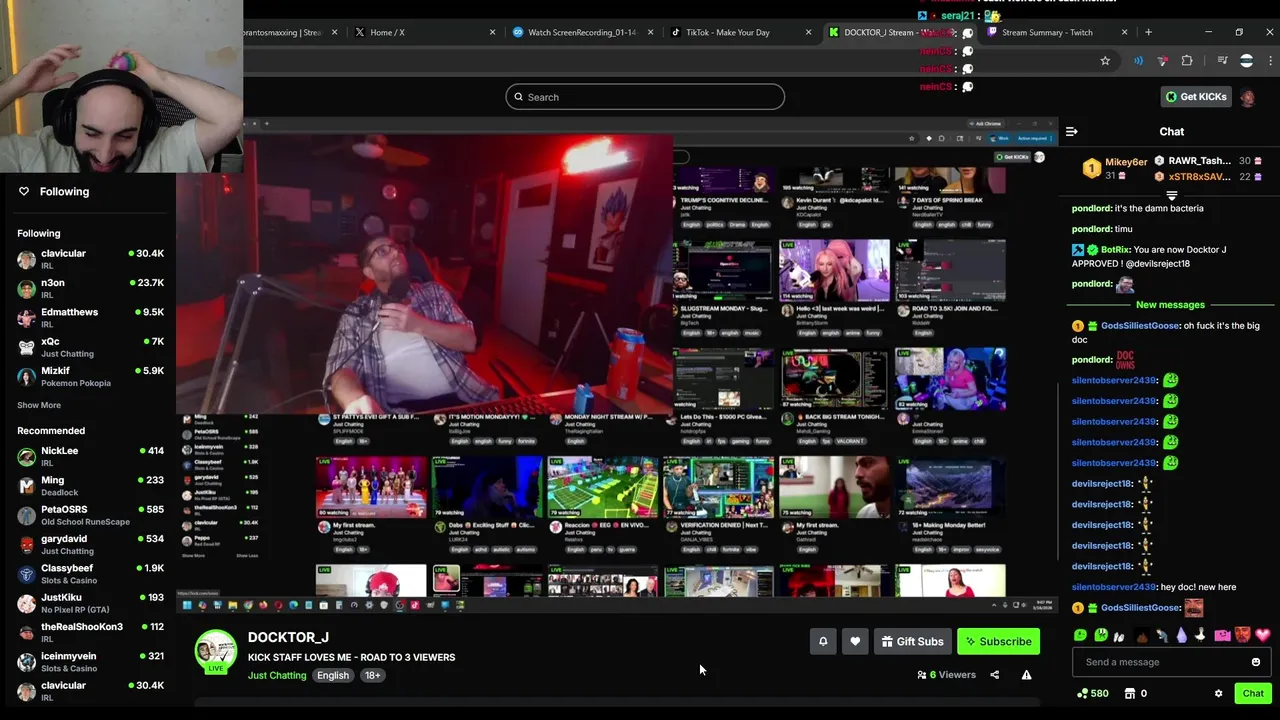
Task: Open n3on channel from sidebar
Action: click(90, 288)
